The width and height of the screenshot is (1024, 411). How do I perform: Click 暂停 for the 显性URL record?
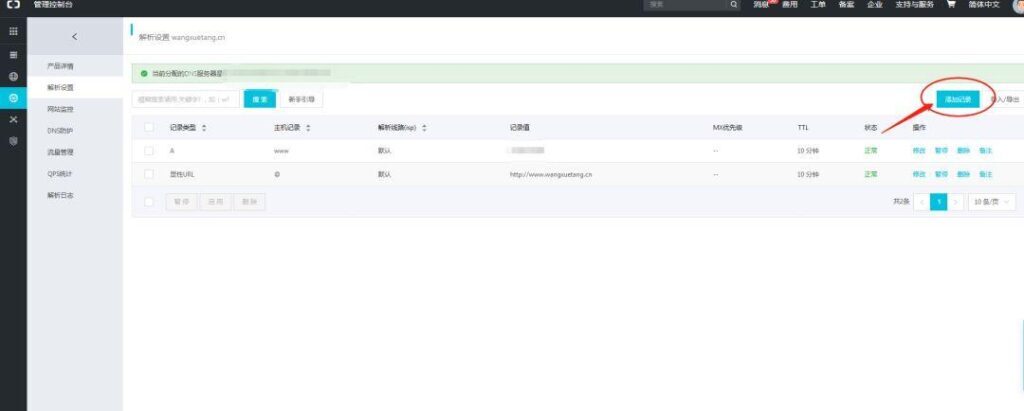click(x=941, y=174)
